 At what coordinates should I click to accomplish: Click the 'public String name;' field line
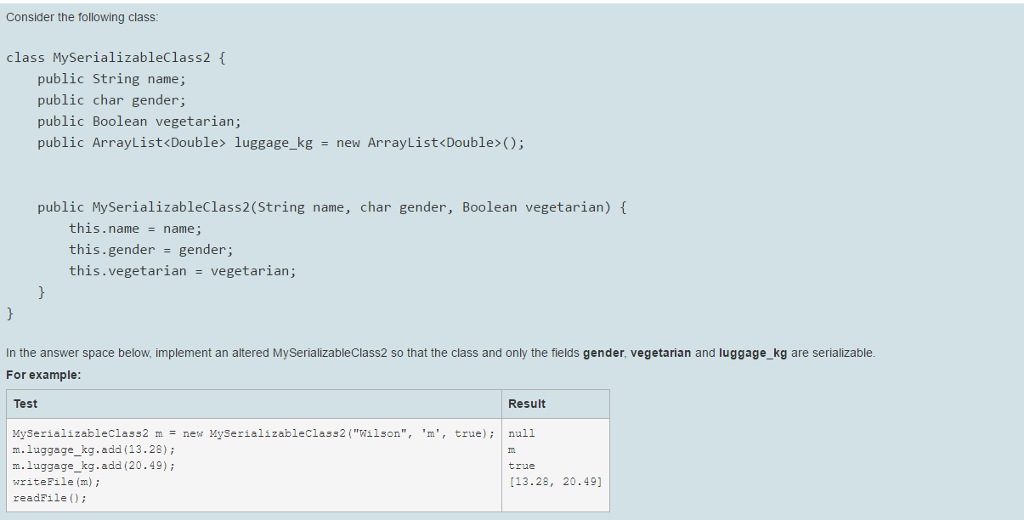[x=112, y=78]
